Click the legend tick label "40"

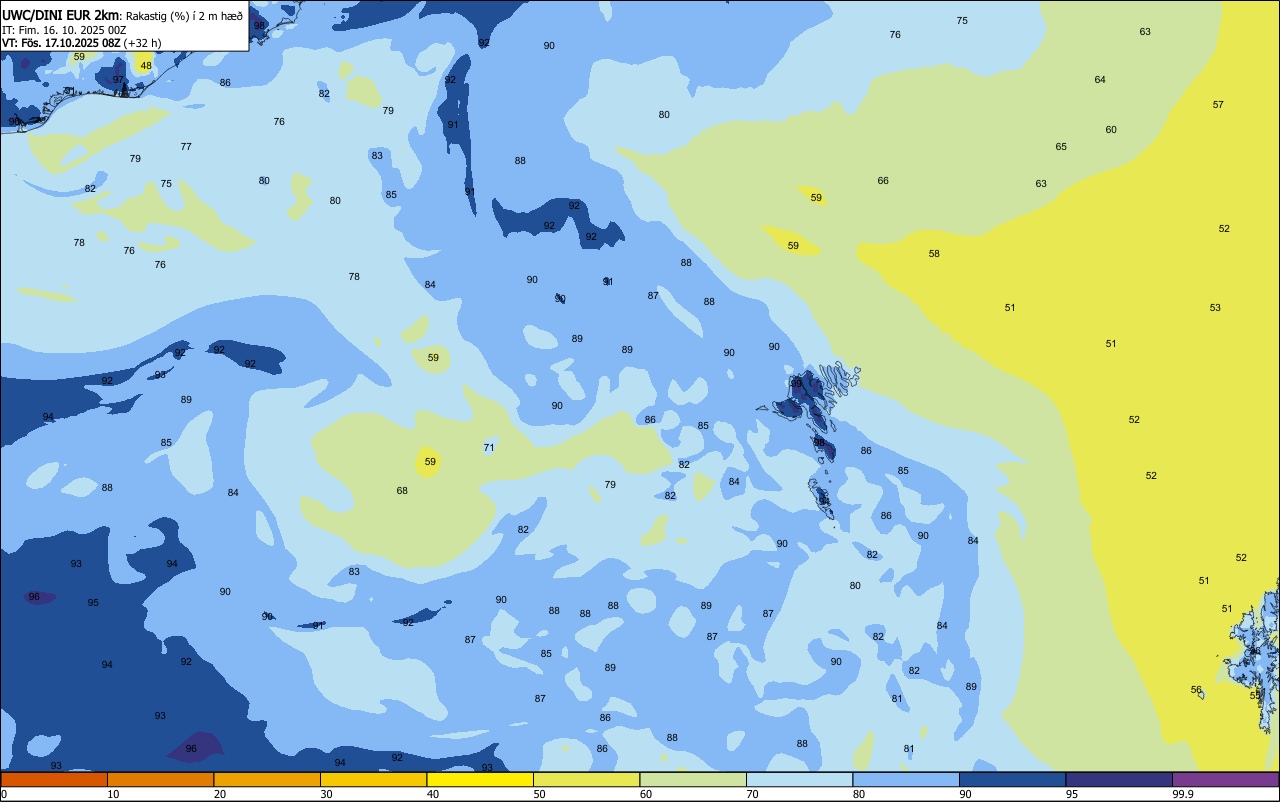point(433,794)
